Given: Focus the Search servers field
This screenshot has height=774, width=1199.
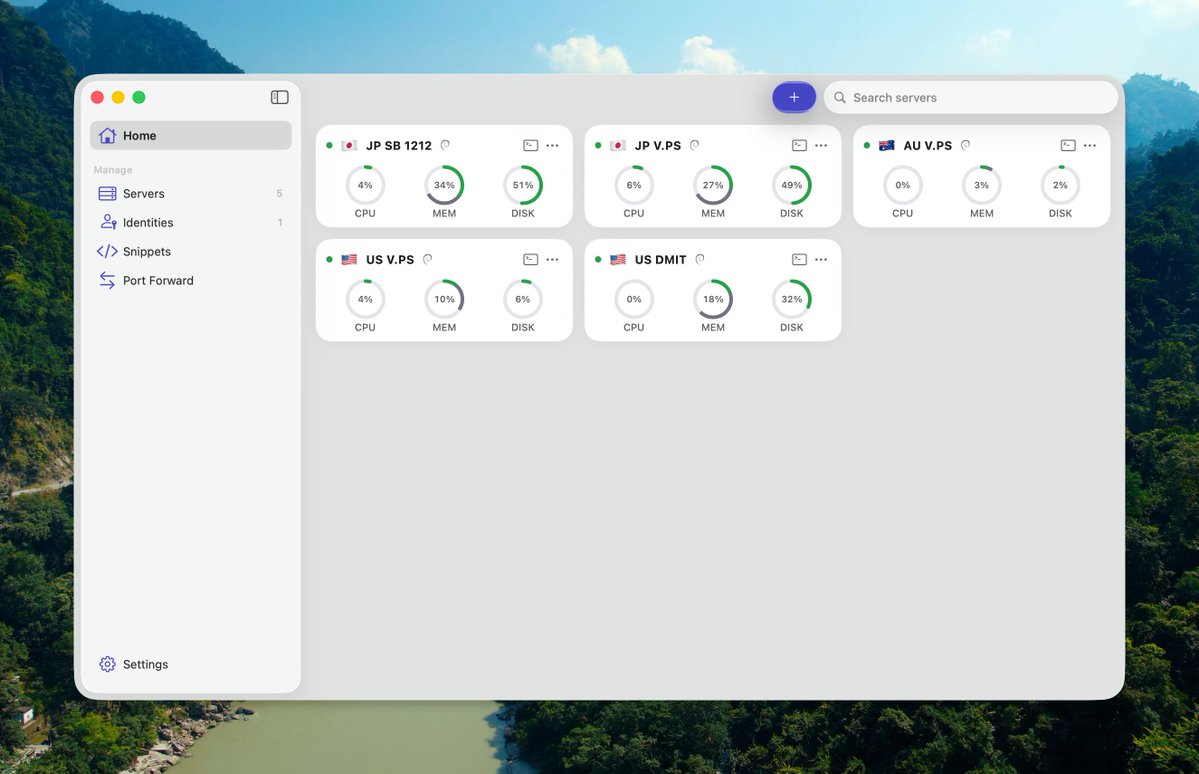Looking at the screenshot, I should click(x=970, y=97).
